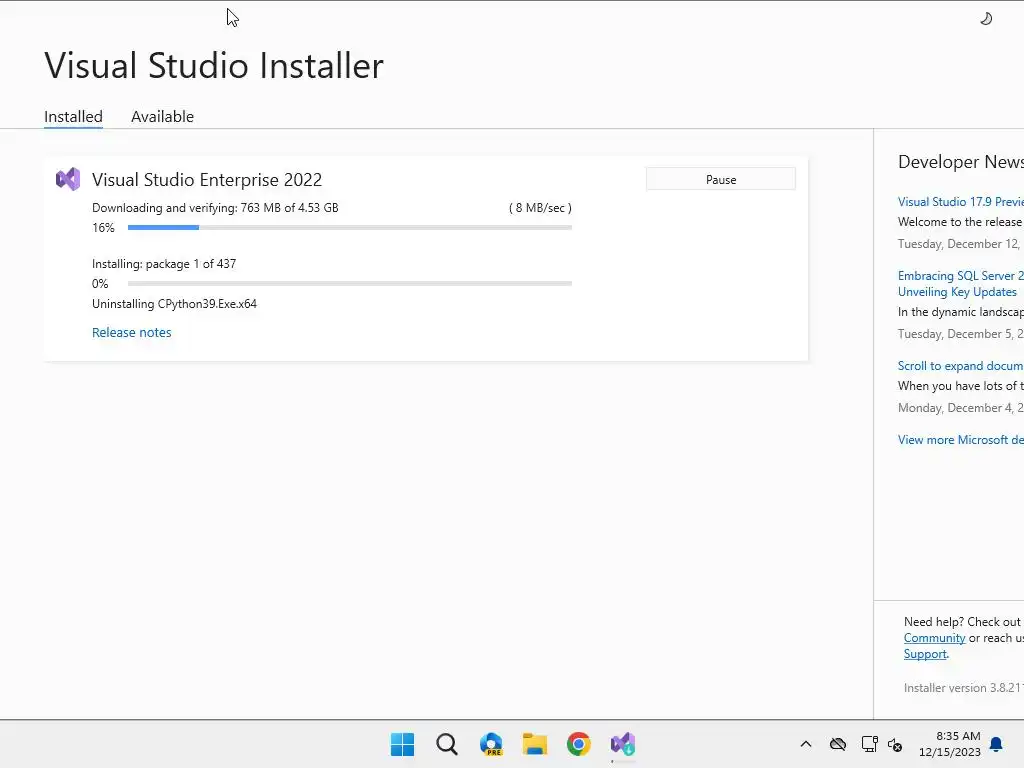Click the OneDrive cloud tray icon
Image resolution: width=1024 pixels, height=768 pixels.
tap(838, 744)
